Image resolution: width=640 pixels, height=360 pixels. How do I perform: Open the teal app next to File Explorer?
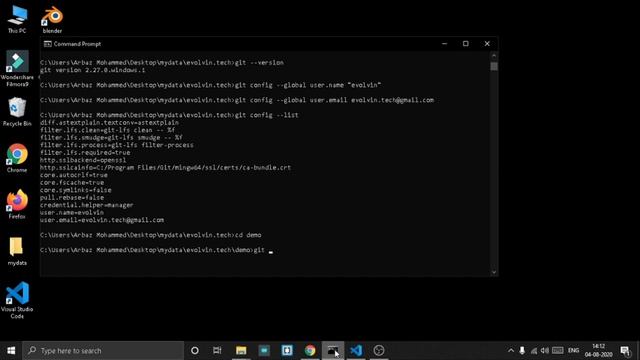pos(264,351)
